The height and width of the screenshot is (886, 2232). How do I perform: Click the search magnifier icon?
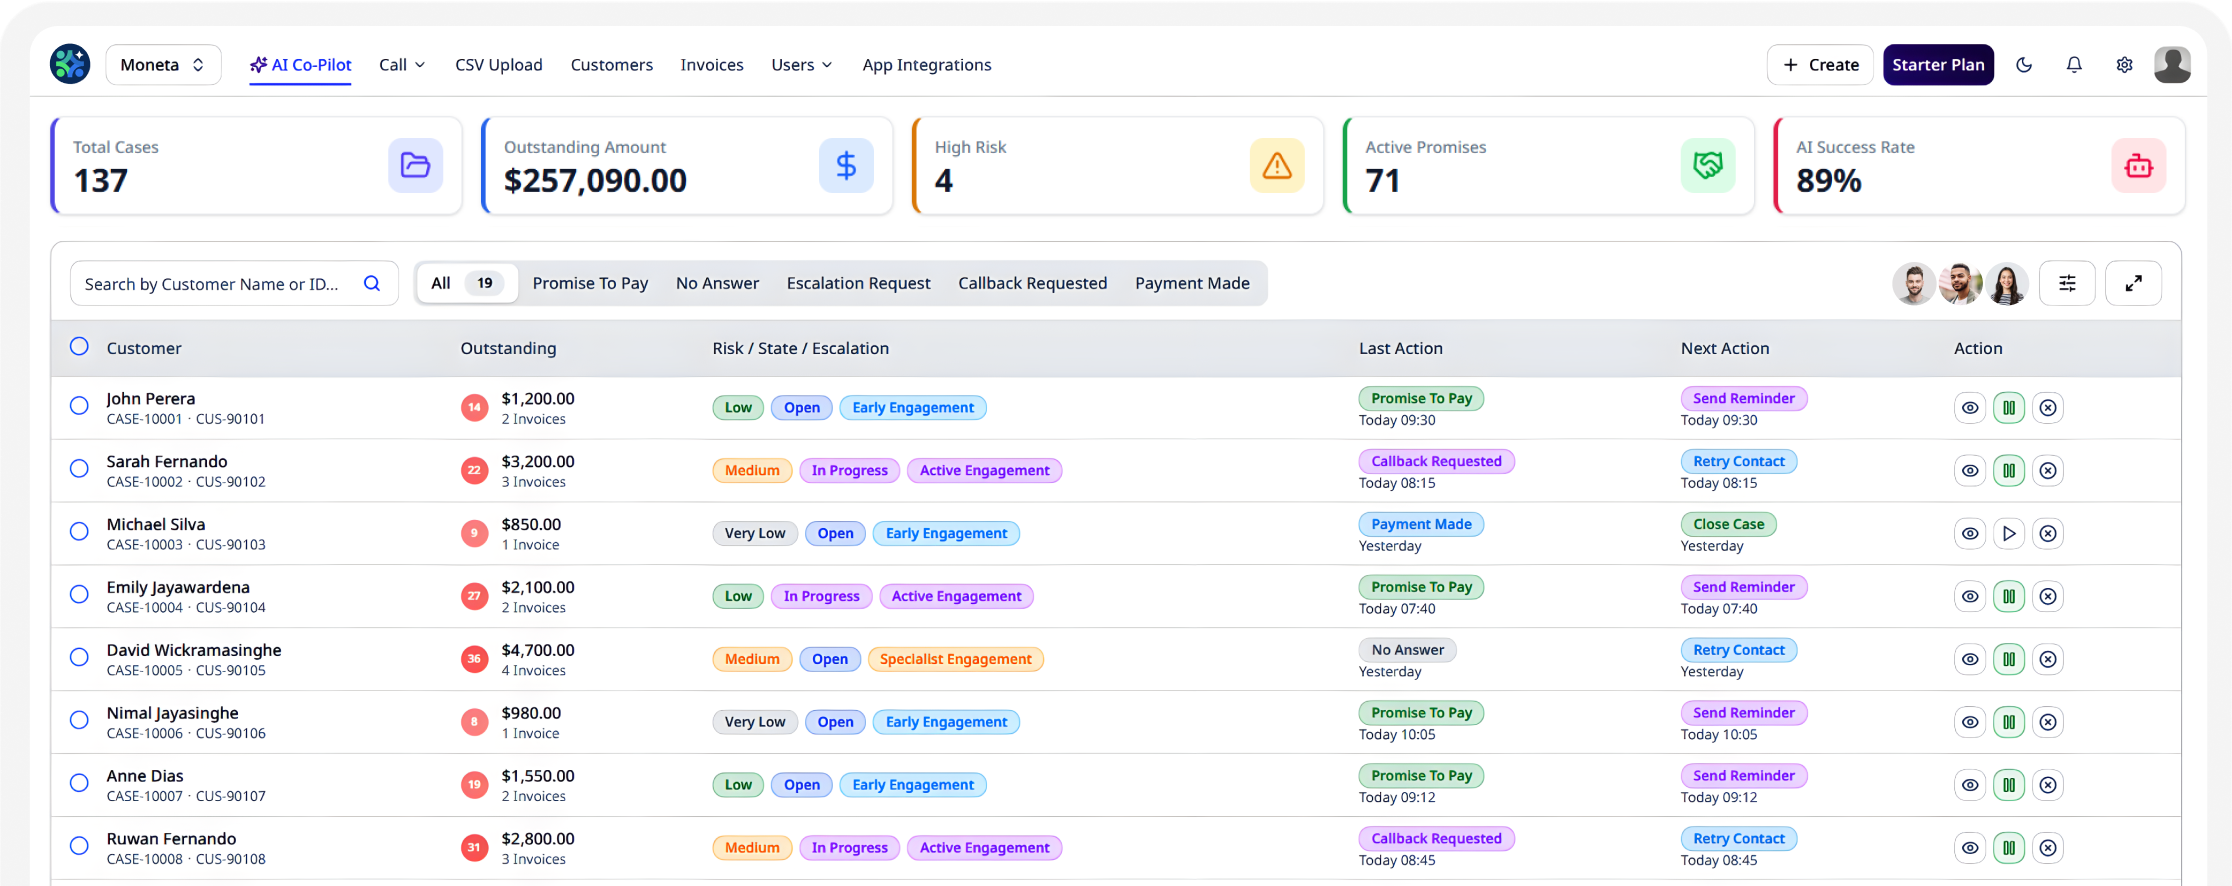pyautogui.click(x=372, y=284)
